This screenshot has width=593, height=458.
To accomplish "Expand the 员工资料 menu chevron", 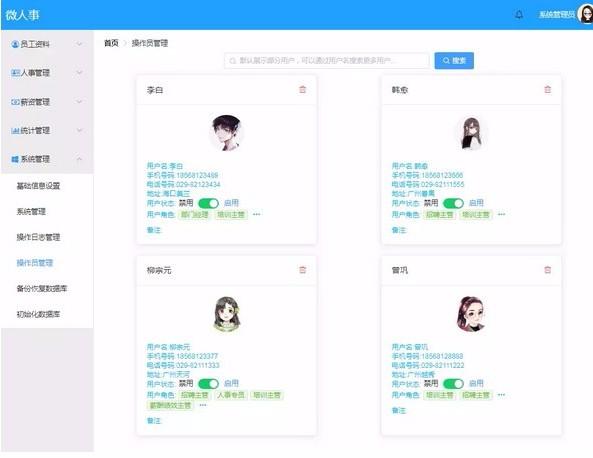I will [79, 44].
